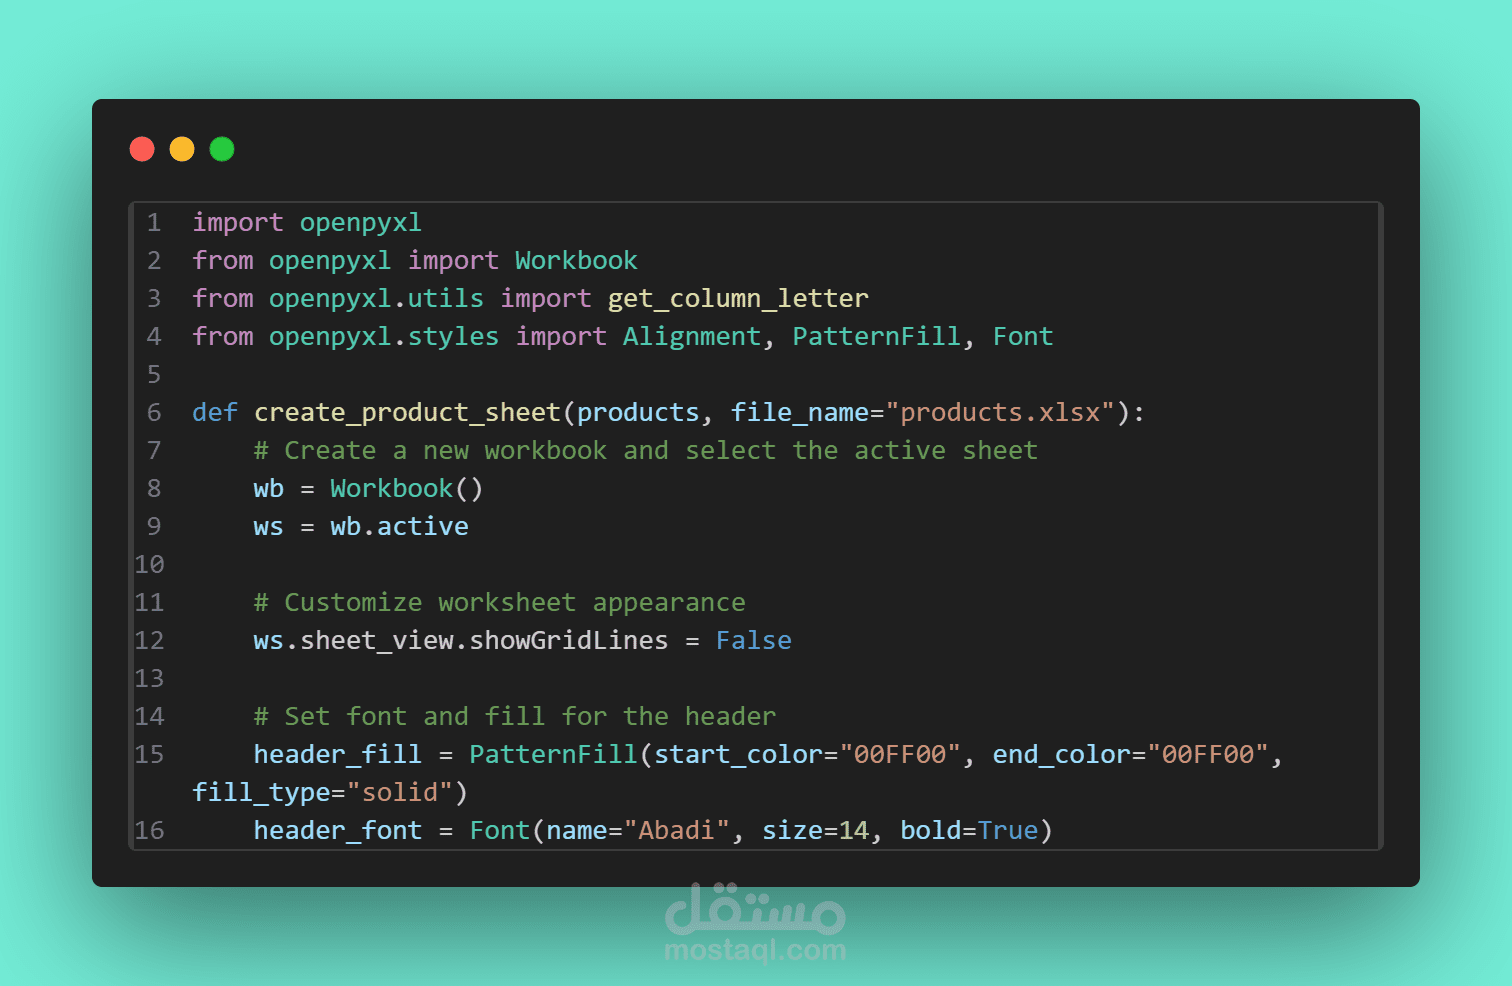Click the create_product_sheet function name
Image resolution: width=1512 pixels, height=986 pixels.
click(x=407, y=413)
